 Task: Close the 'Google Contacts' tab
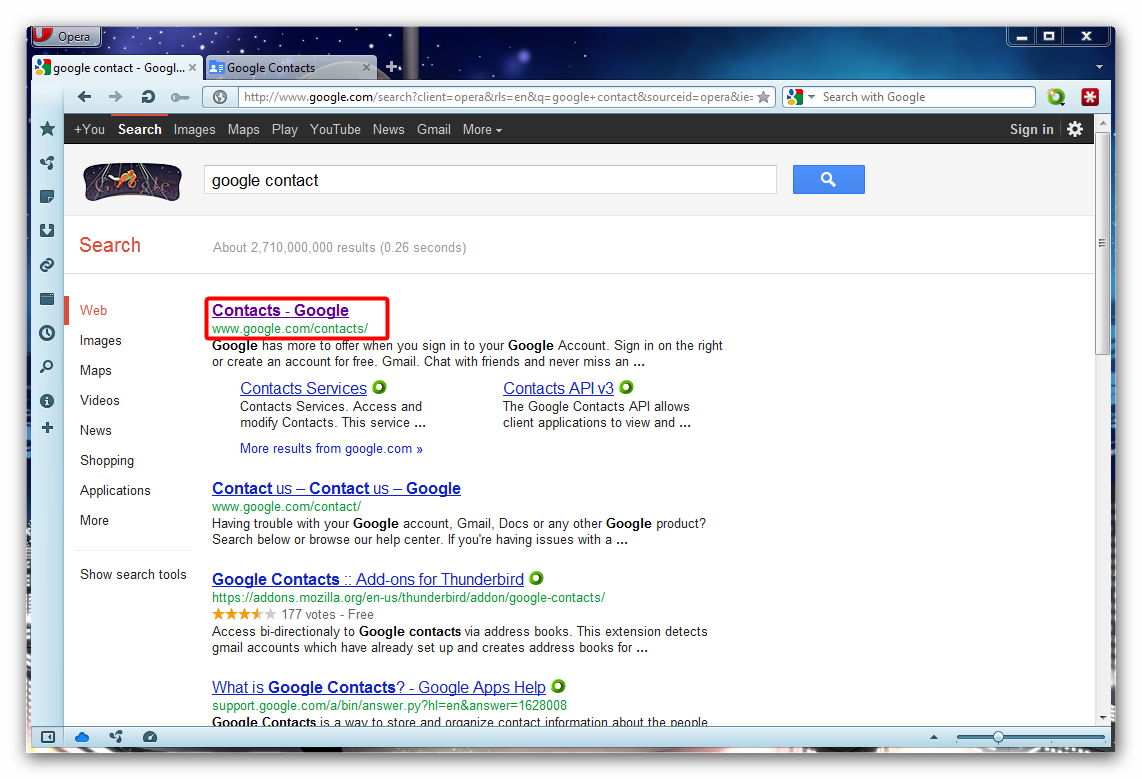(366, 68)
